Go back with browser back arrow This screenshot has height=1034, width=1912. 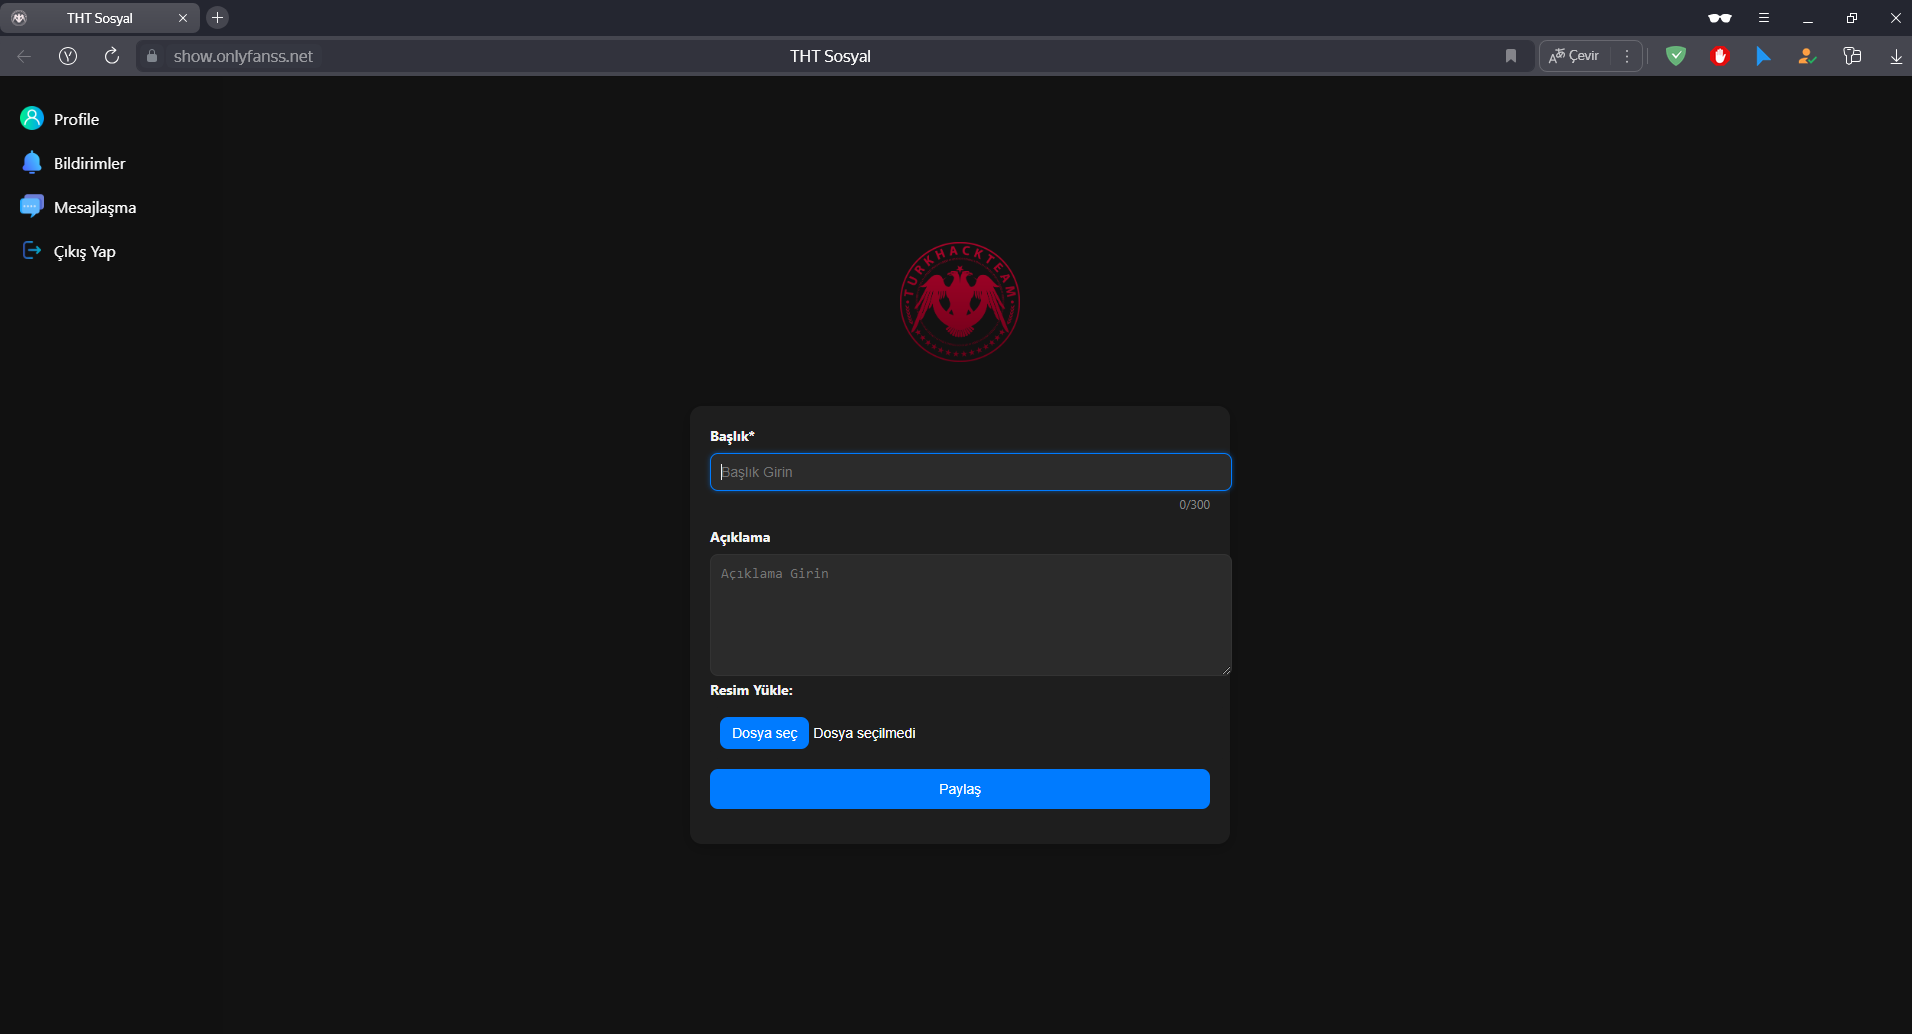(x=24, y=56)
